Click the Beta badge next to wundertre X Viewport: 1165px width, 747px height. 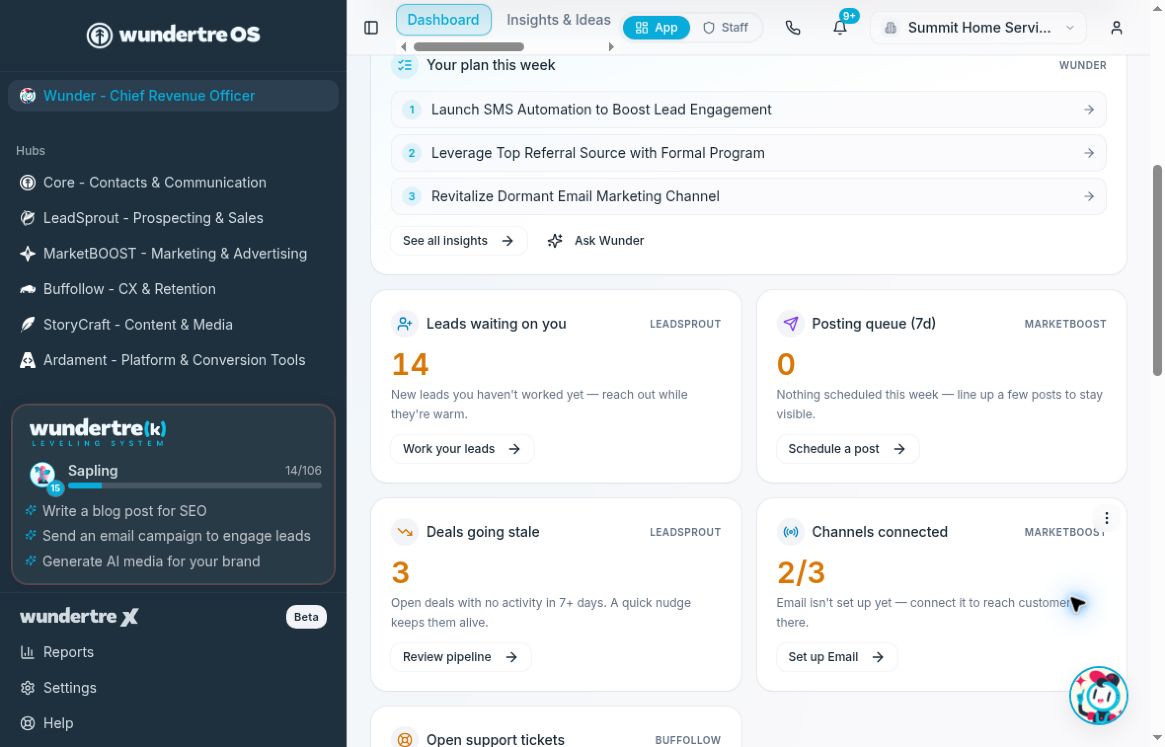[306, 617]
